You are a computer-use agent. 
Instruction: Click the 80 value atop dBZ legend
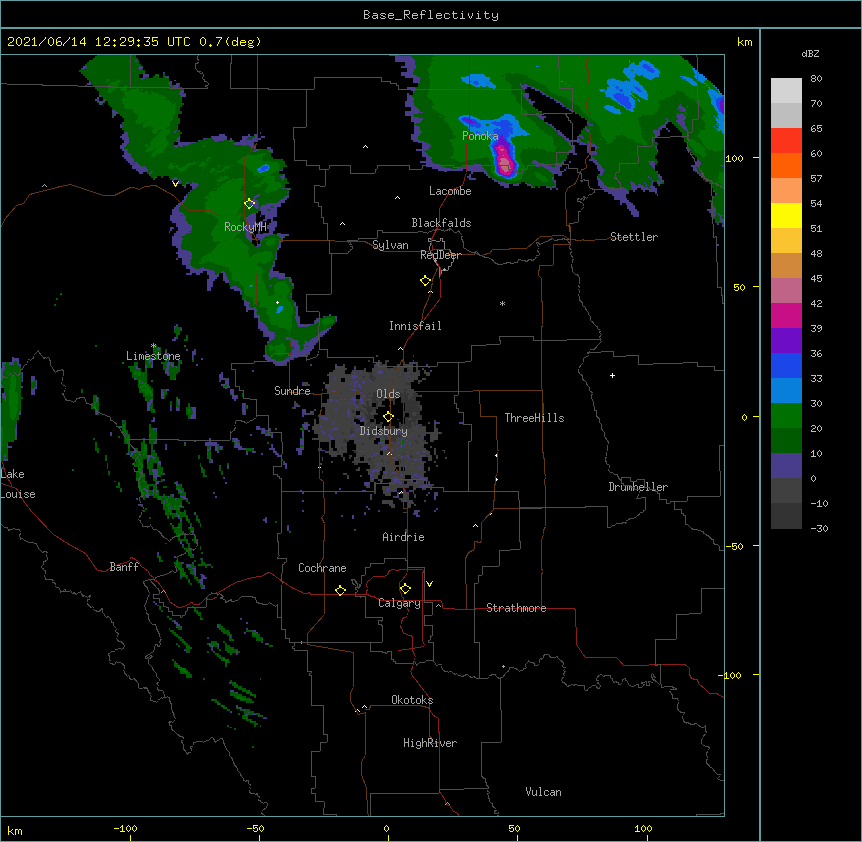[x=816, y=79]
